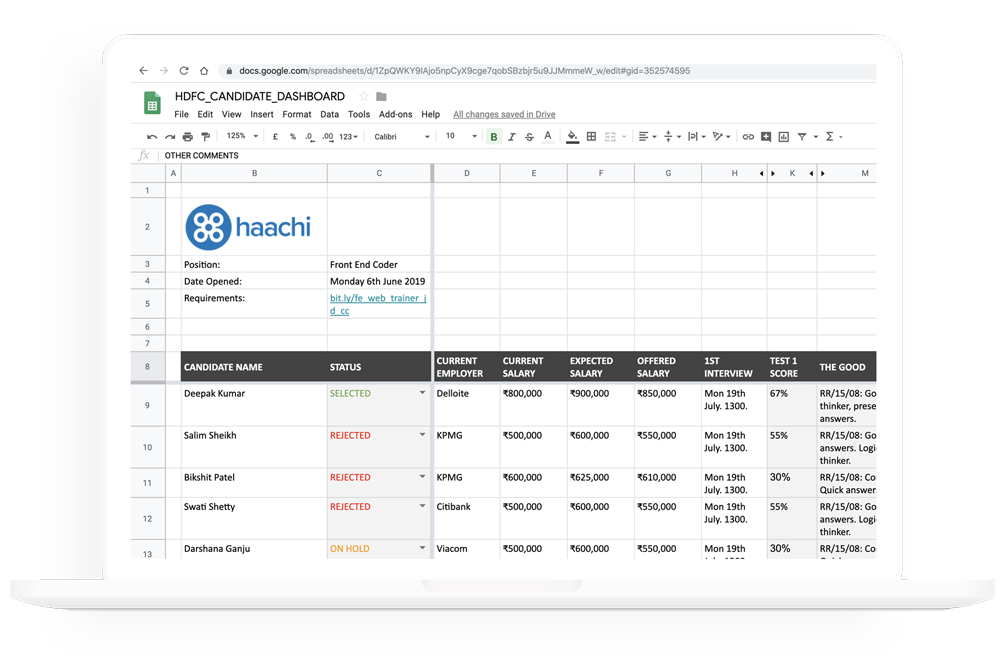Print the spreadsheet with the printer icon
1000x670 pixels.
tap(188, 136)
